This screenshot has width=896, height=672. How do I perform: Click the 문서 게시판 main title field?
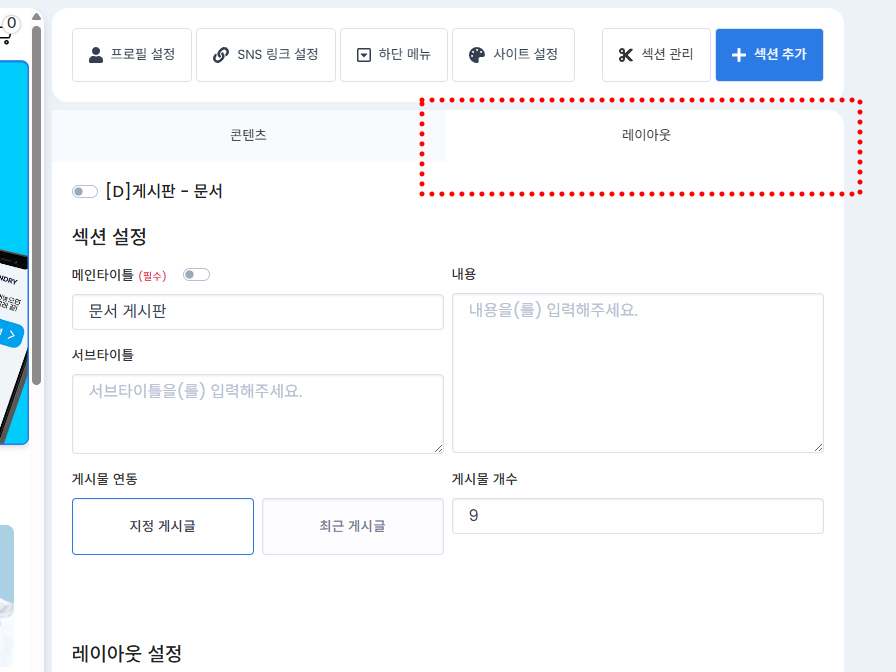257,312
